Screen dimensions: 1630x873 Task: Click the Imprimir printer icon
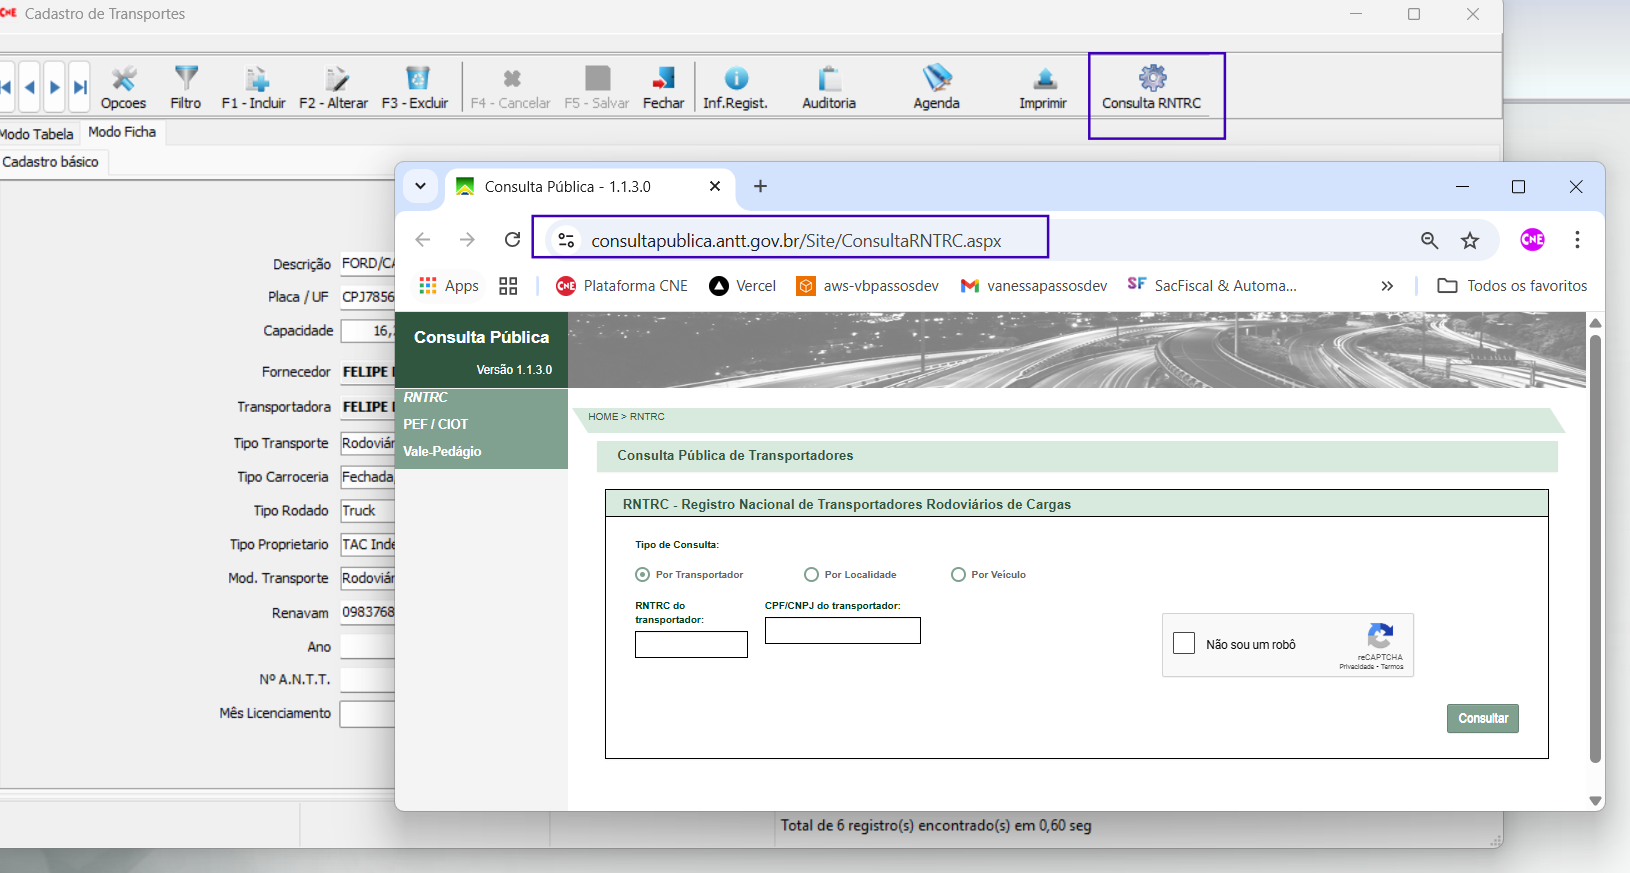(1043, 78)
